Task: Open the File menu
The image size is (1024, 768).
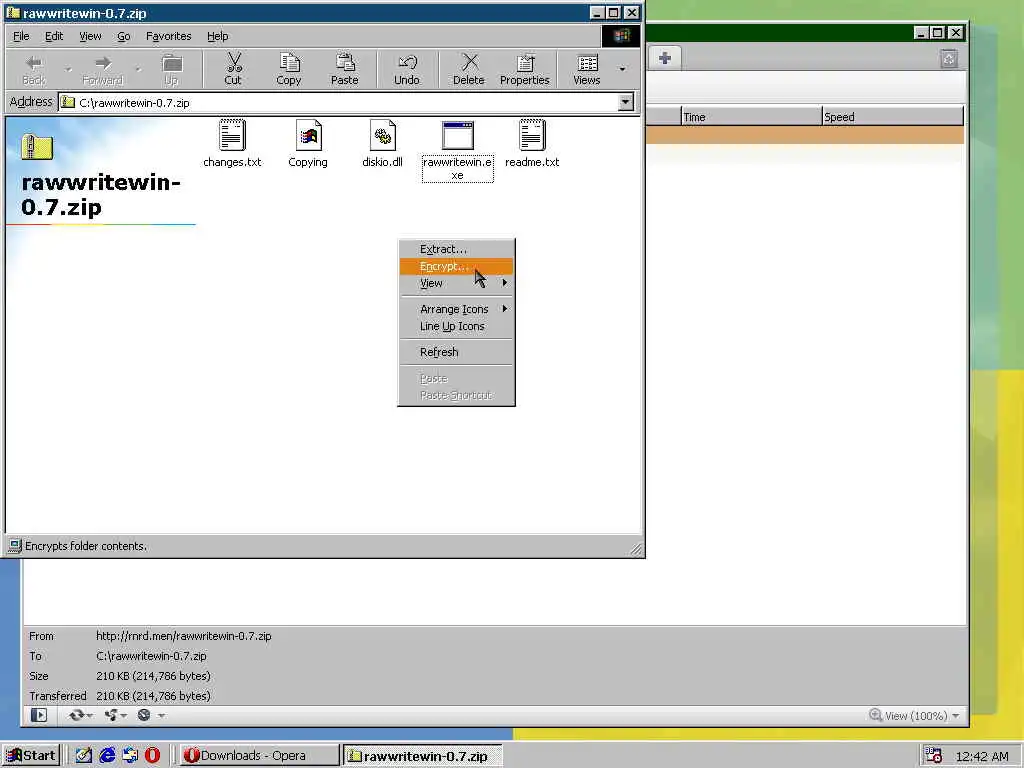Action: [21, 36]
